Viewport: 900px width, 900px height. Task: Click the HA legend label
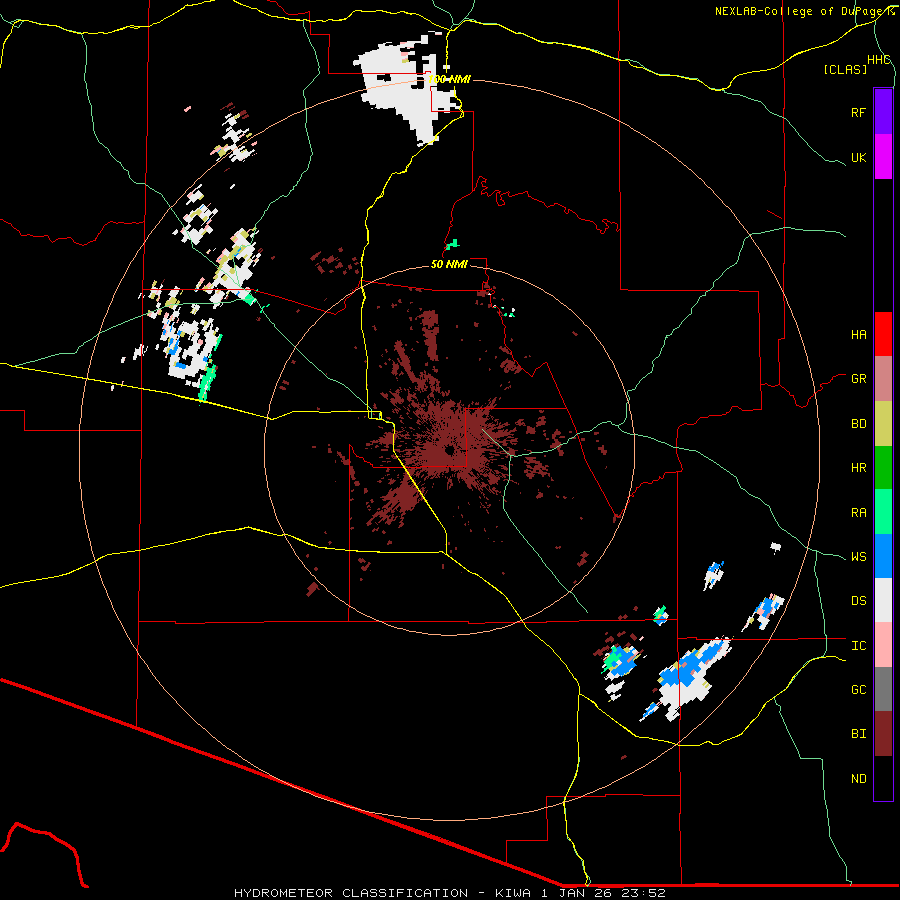[858, 335]
